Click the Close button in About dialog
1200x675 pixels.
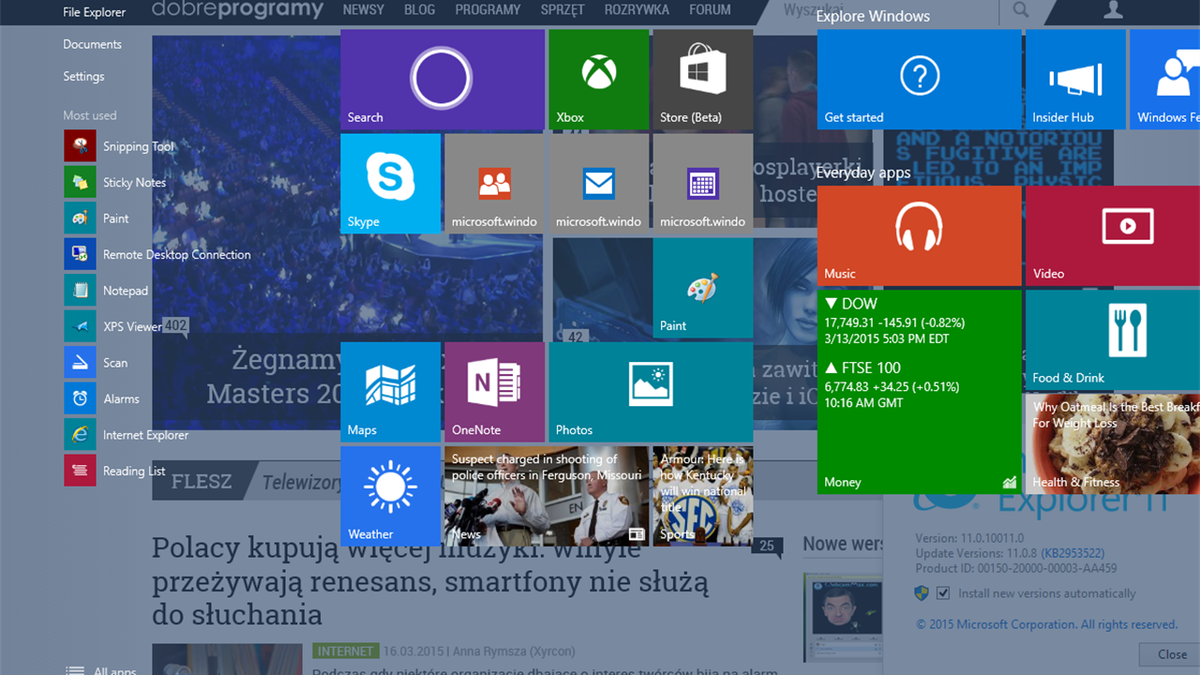point(1170,654)
